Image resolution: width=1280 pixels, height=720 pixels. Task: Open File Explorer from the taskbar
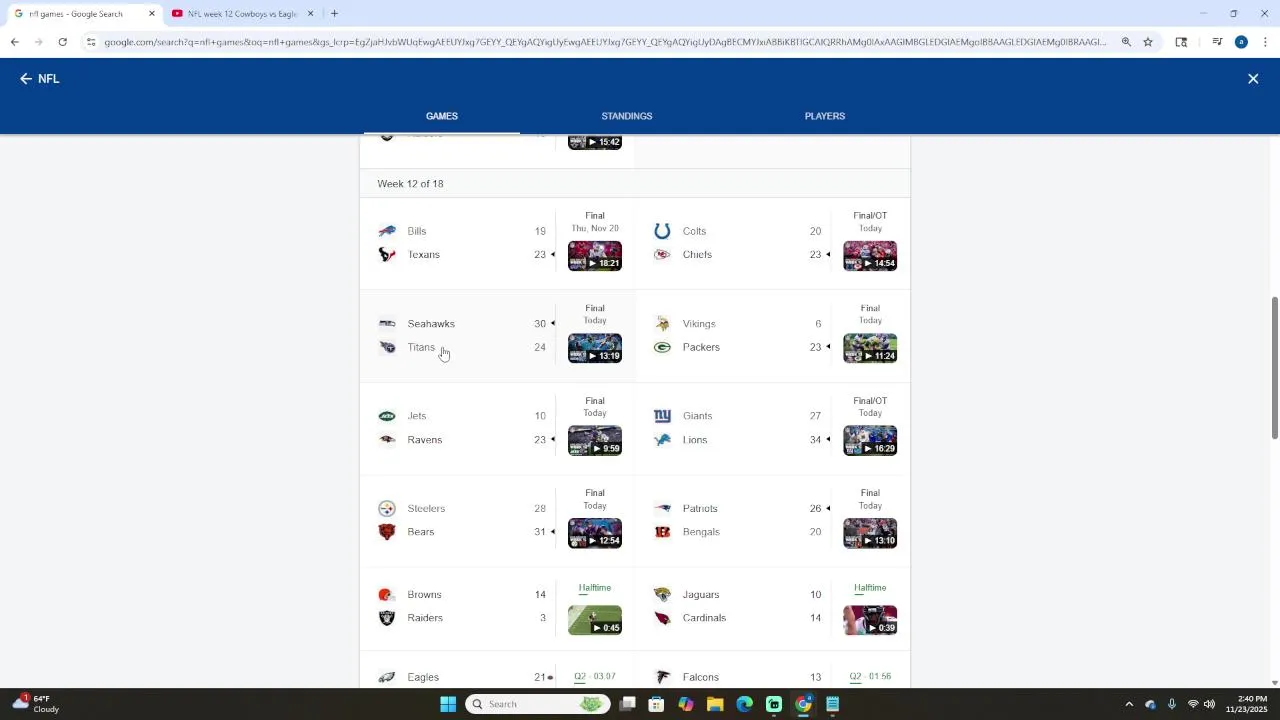click(715, 704)
